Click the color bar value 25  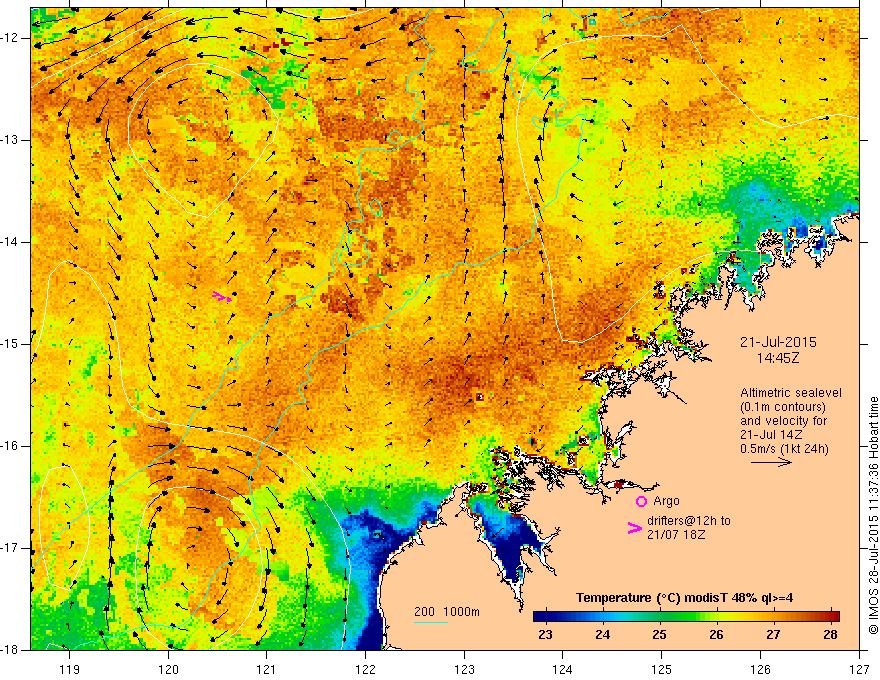(x=659, y=635)
